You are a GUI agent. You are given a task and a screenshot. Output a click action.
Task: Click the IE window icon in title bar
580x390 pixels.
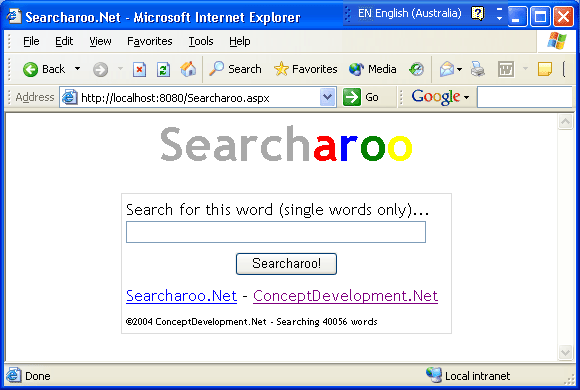14,16
